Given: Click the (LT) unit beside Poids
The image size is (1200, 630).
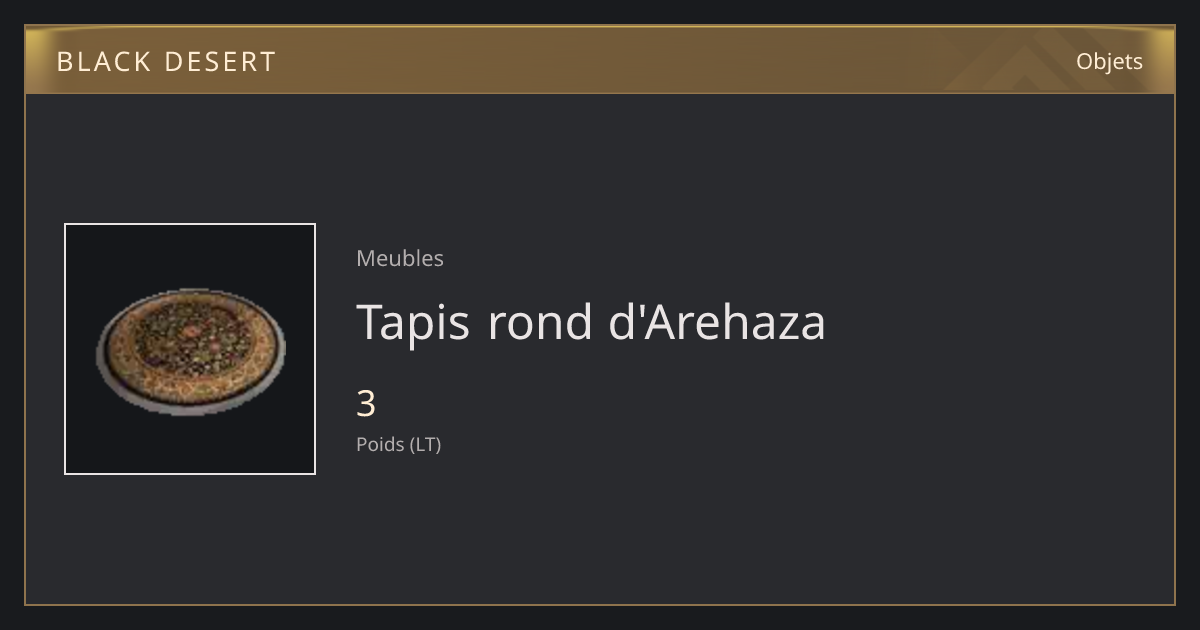Looking at the screenshot, I should [x=425, y=444].
